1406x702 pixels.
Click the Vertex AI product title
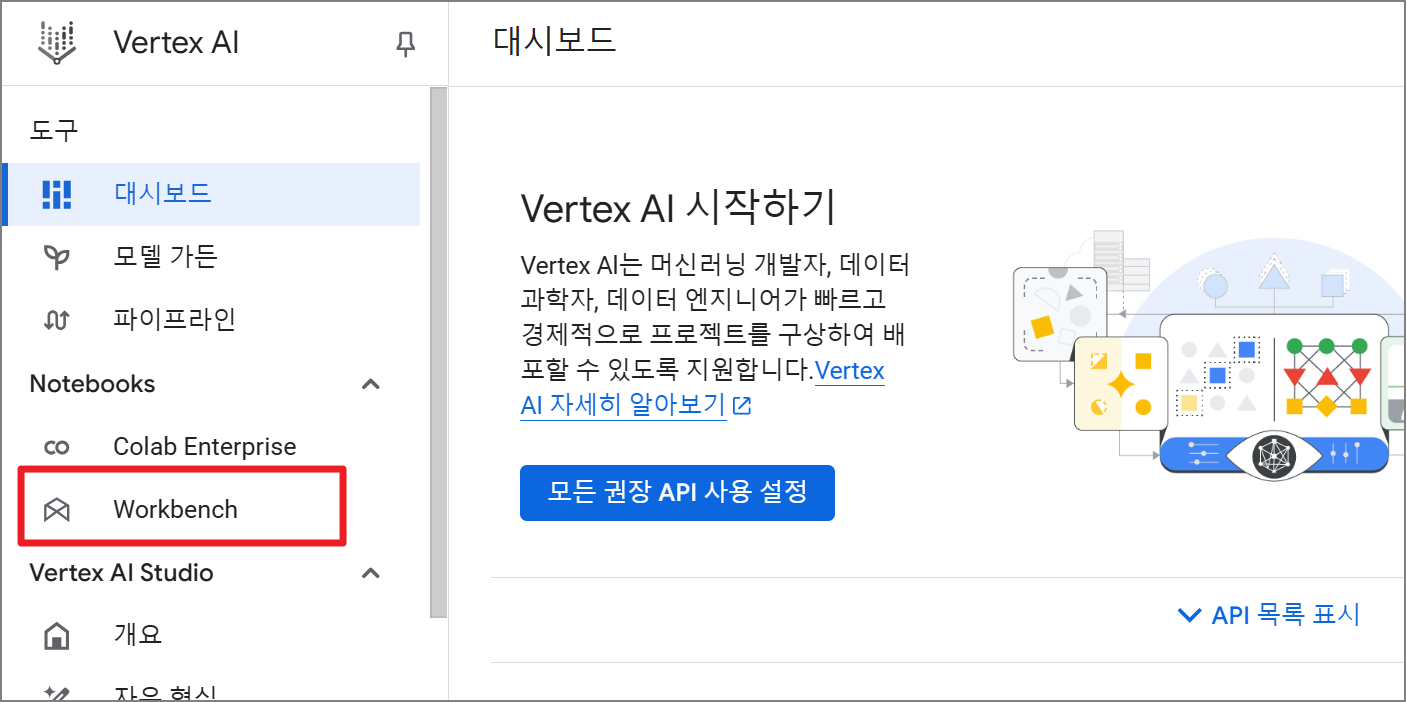pos(176,43)
